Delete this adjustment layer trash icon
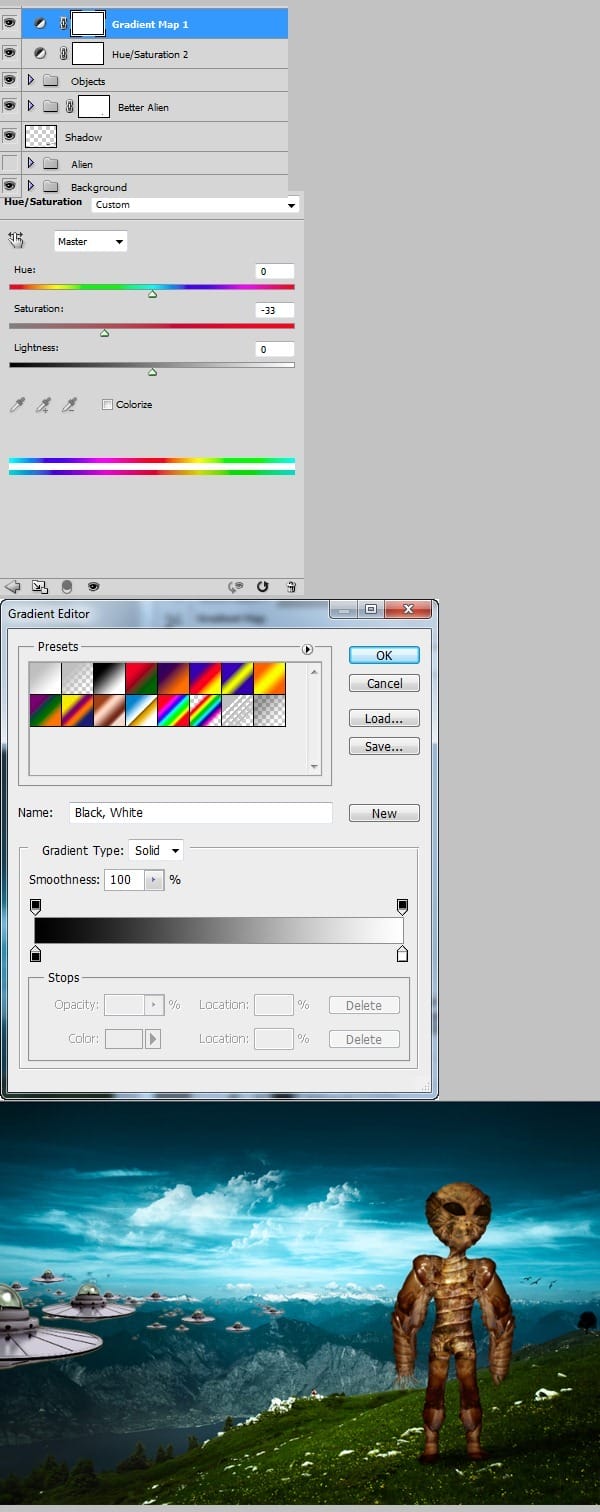This screenshot has height=1512, width=600. (x=291, y=587)
